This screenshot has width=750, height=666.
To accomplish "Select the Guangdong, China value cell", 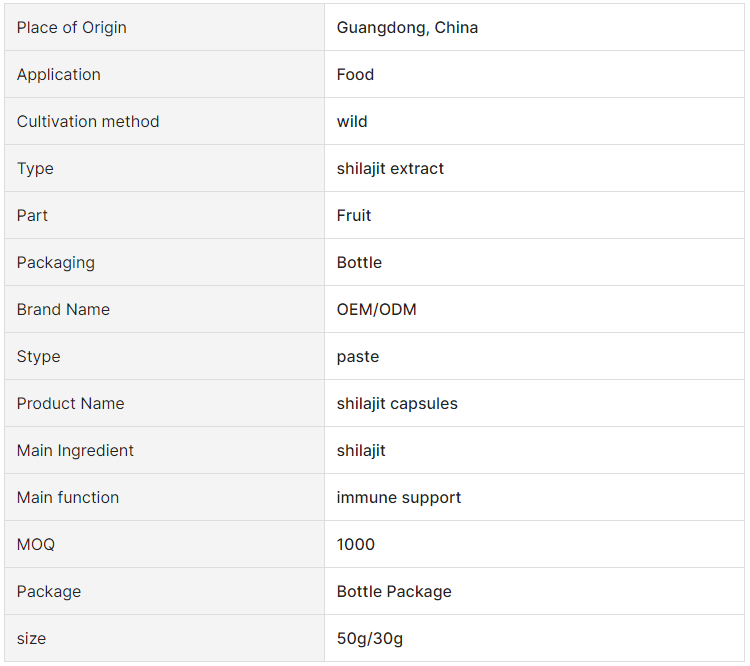I will [534, 27].
